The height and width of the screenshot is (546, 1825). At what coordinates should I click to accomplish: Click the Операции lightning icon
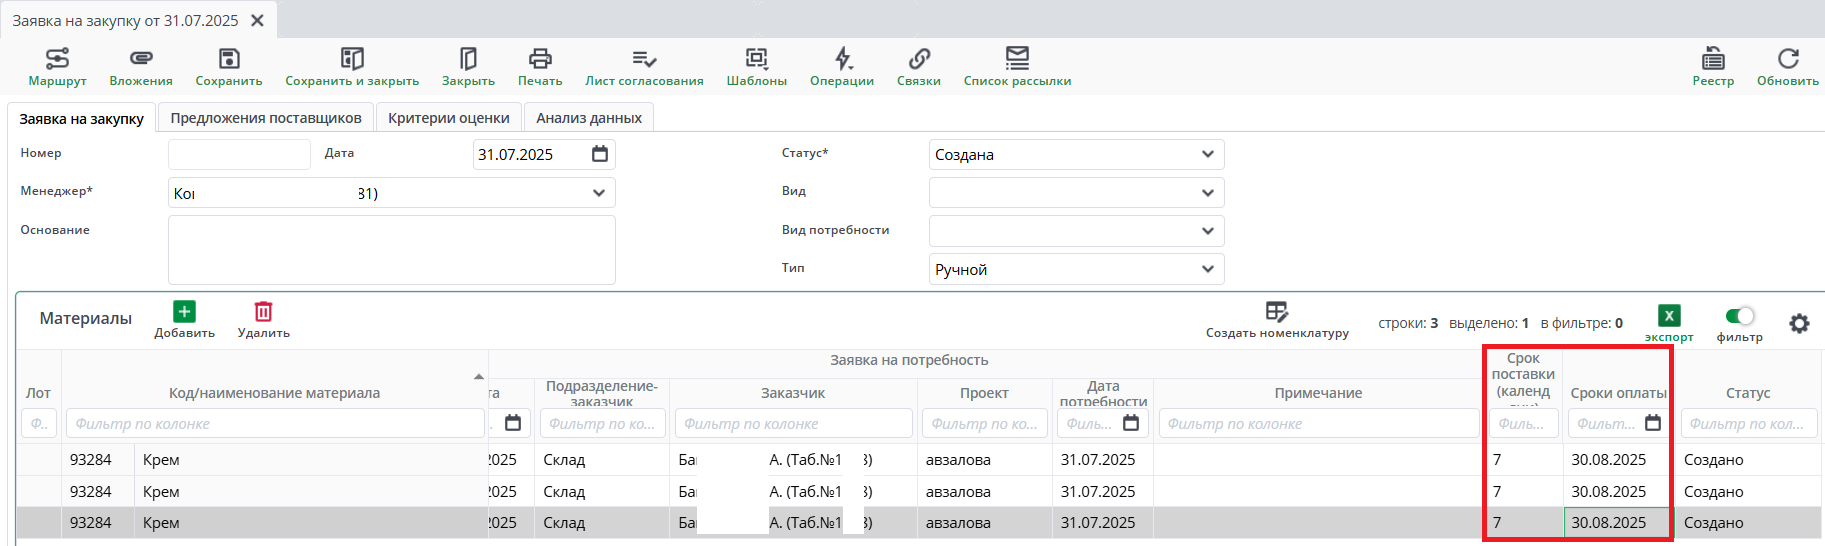coord(842,59)
